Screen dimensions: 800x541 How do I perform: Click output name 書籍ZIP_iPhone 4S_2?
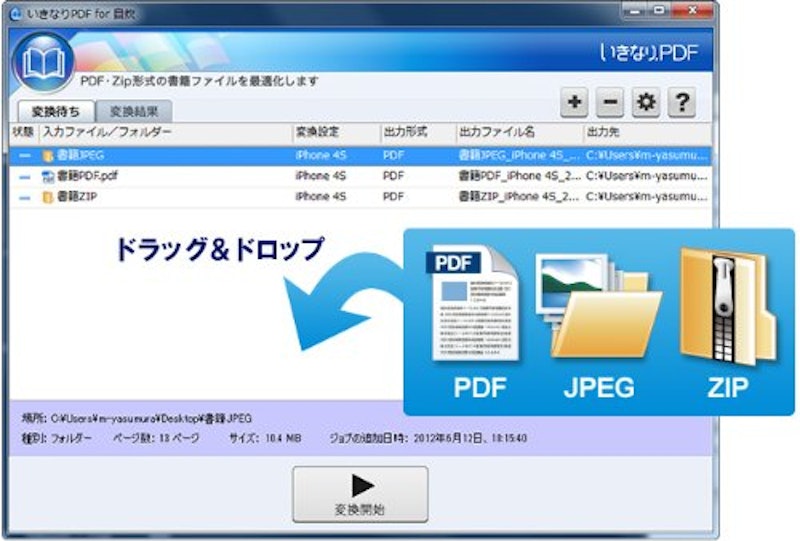[x=519, y=196]
